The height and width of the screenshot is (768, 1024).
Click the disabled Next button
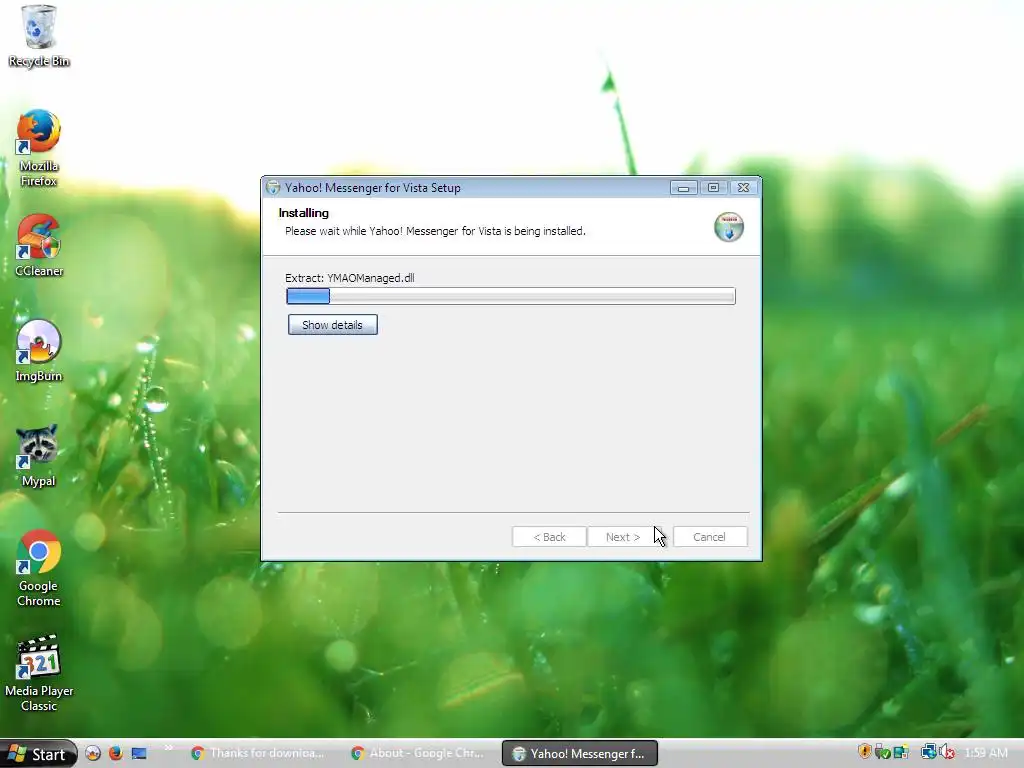tap(623, 537)
